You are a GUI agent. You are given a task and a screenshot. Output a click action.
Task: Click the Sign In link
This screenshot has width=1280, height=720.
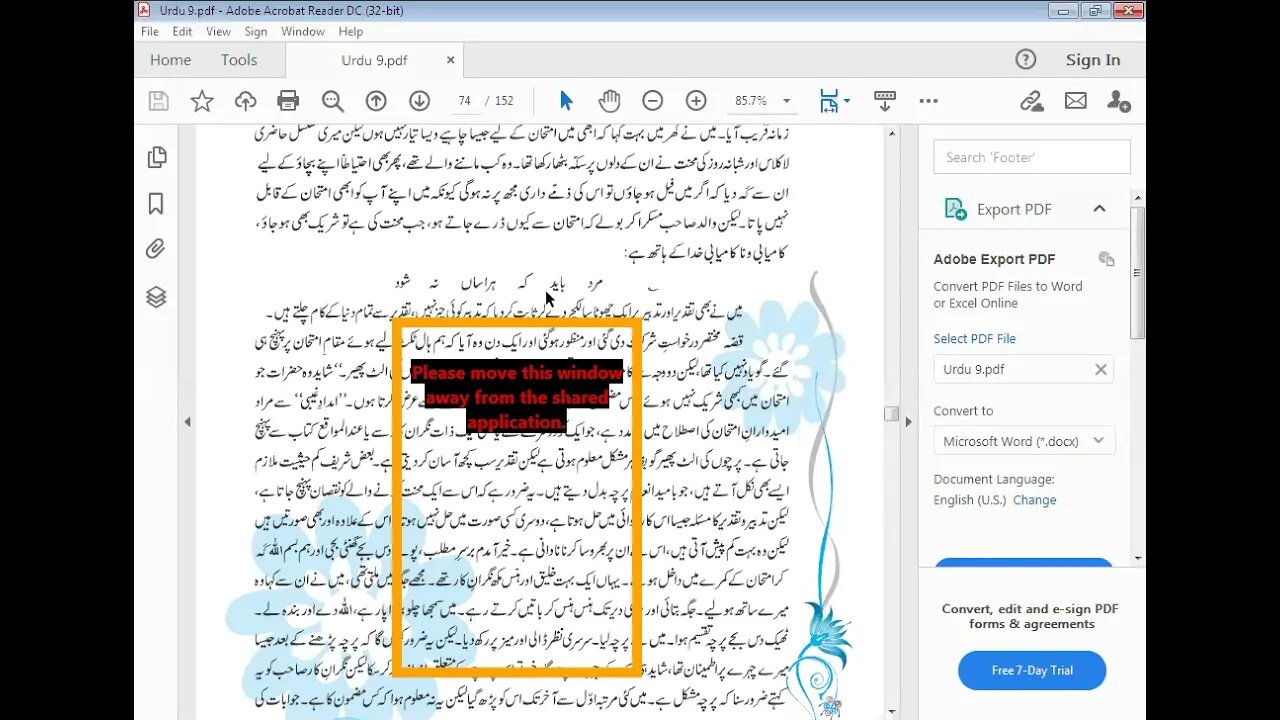coord(1093,60)
